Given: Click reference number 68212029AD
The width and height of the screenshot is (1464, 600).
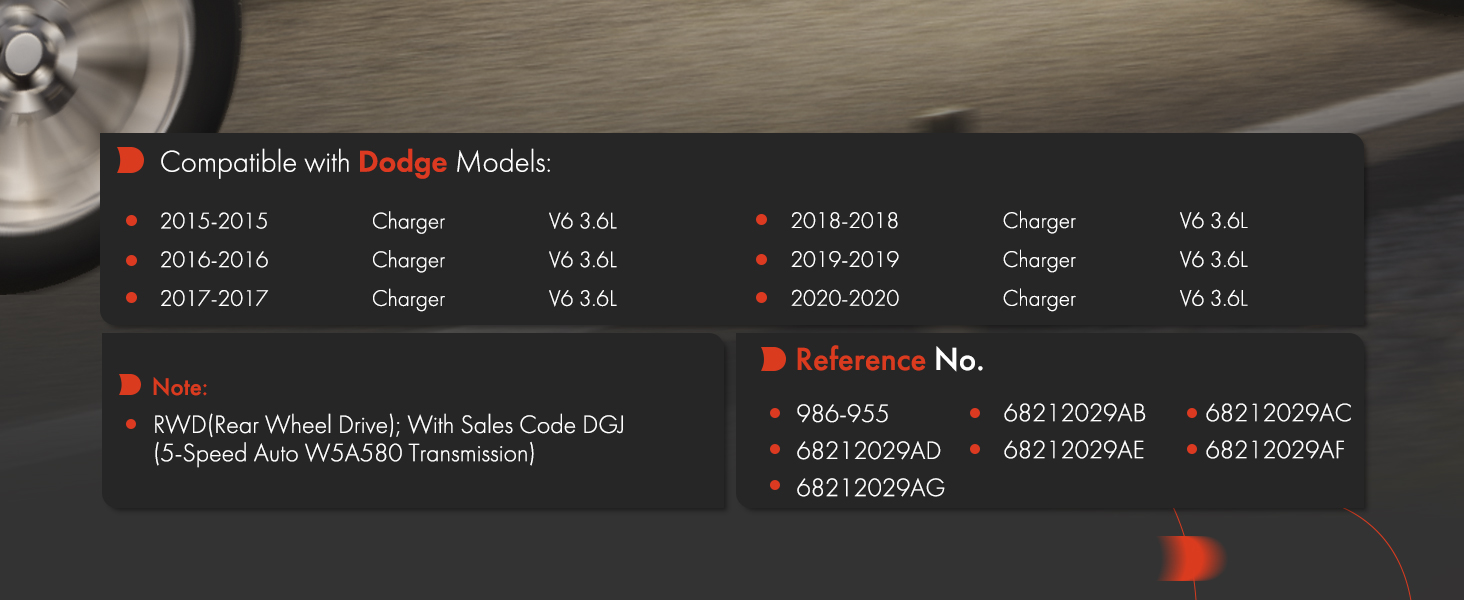Looking at the screenshot, I should [x=869, y=451].
